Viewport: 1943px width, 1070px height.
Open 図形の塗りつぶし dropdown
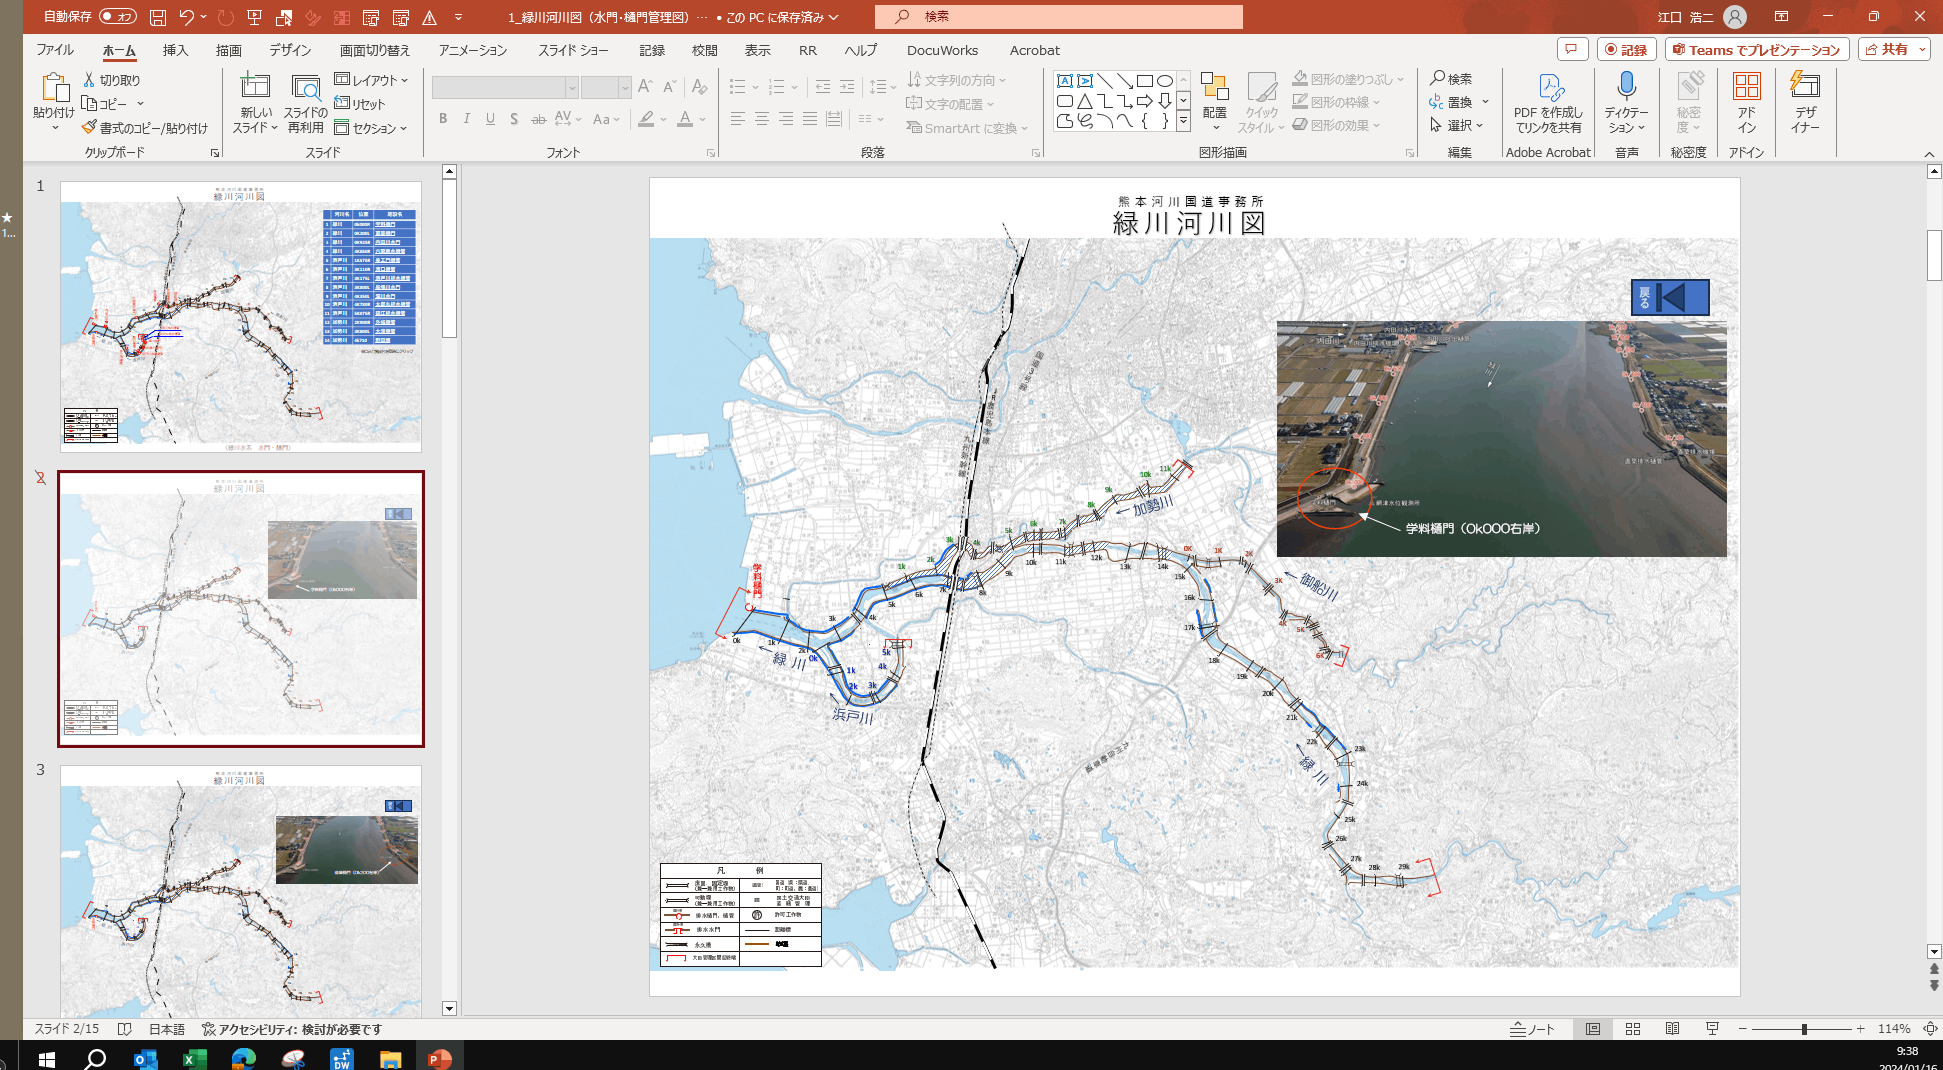pos(1348,79)
